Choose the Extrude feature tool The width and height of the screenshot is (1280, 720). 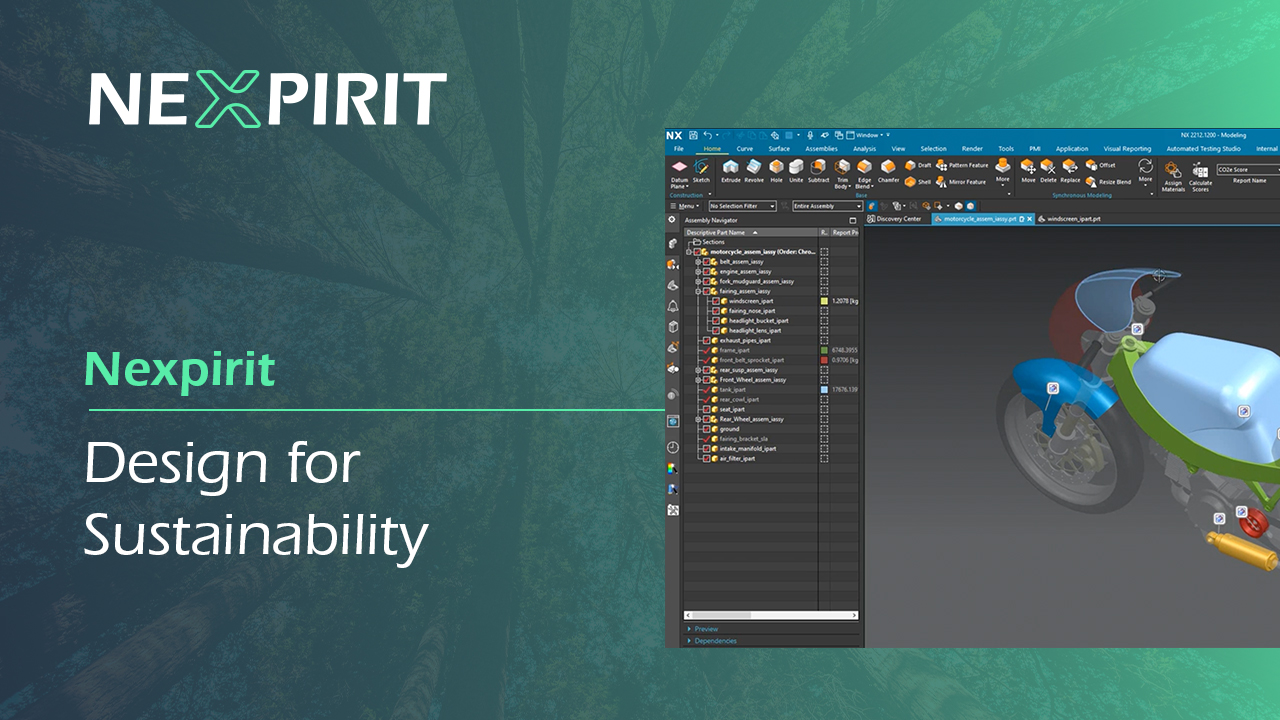[731, 171]
